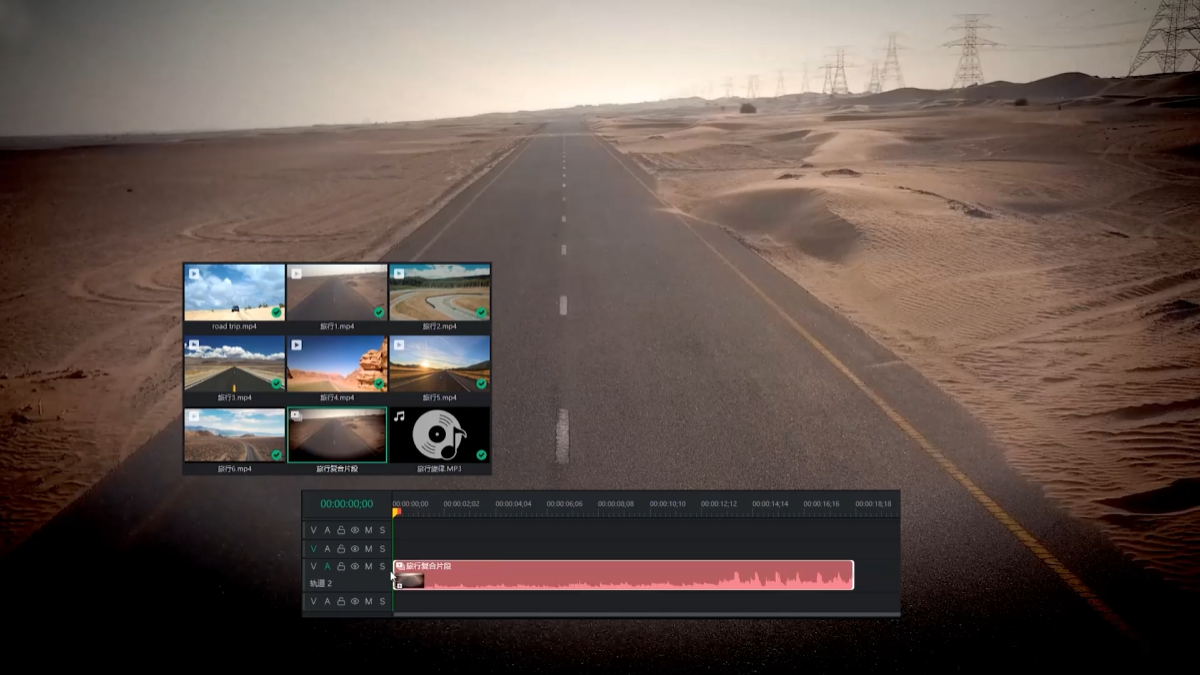The height and width of the screenshot is (675, 1200).
Task: Mute the bottom track with M
Action: (x=368, y=601)
